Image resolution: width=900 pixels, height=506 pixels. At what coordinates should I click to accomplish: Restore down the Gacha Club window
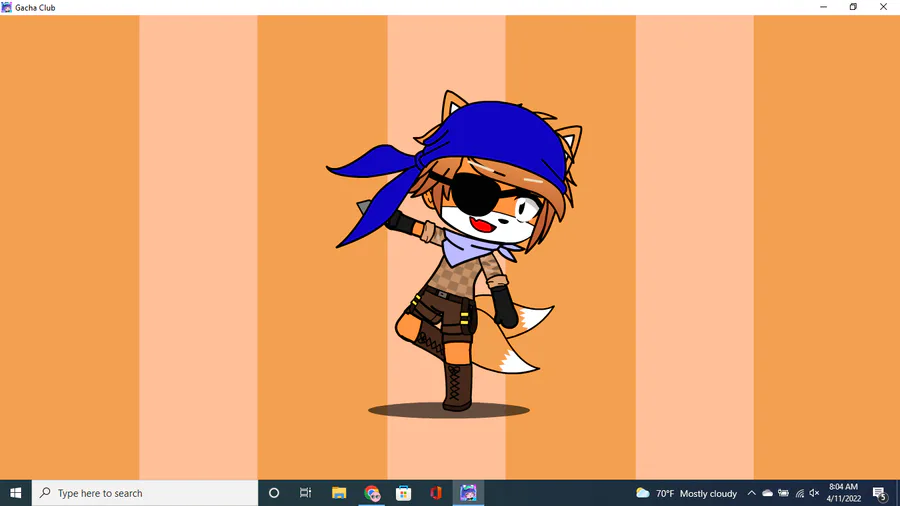854,7
